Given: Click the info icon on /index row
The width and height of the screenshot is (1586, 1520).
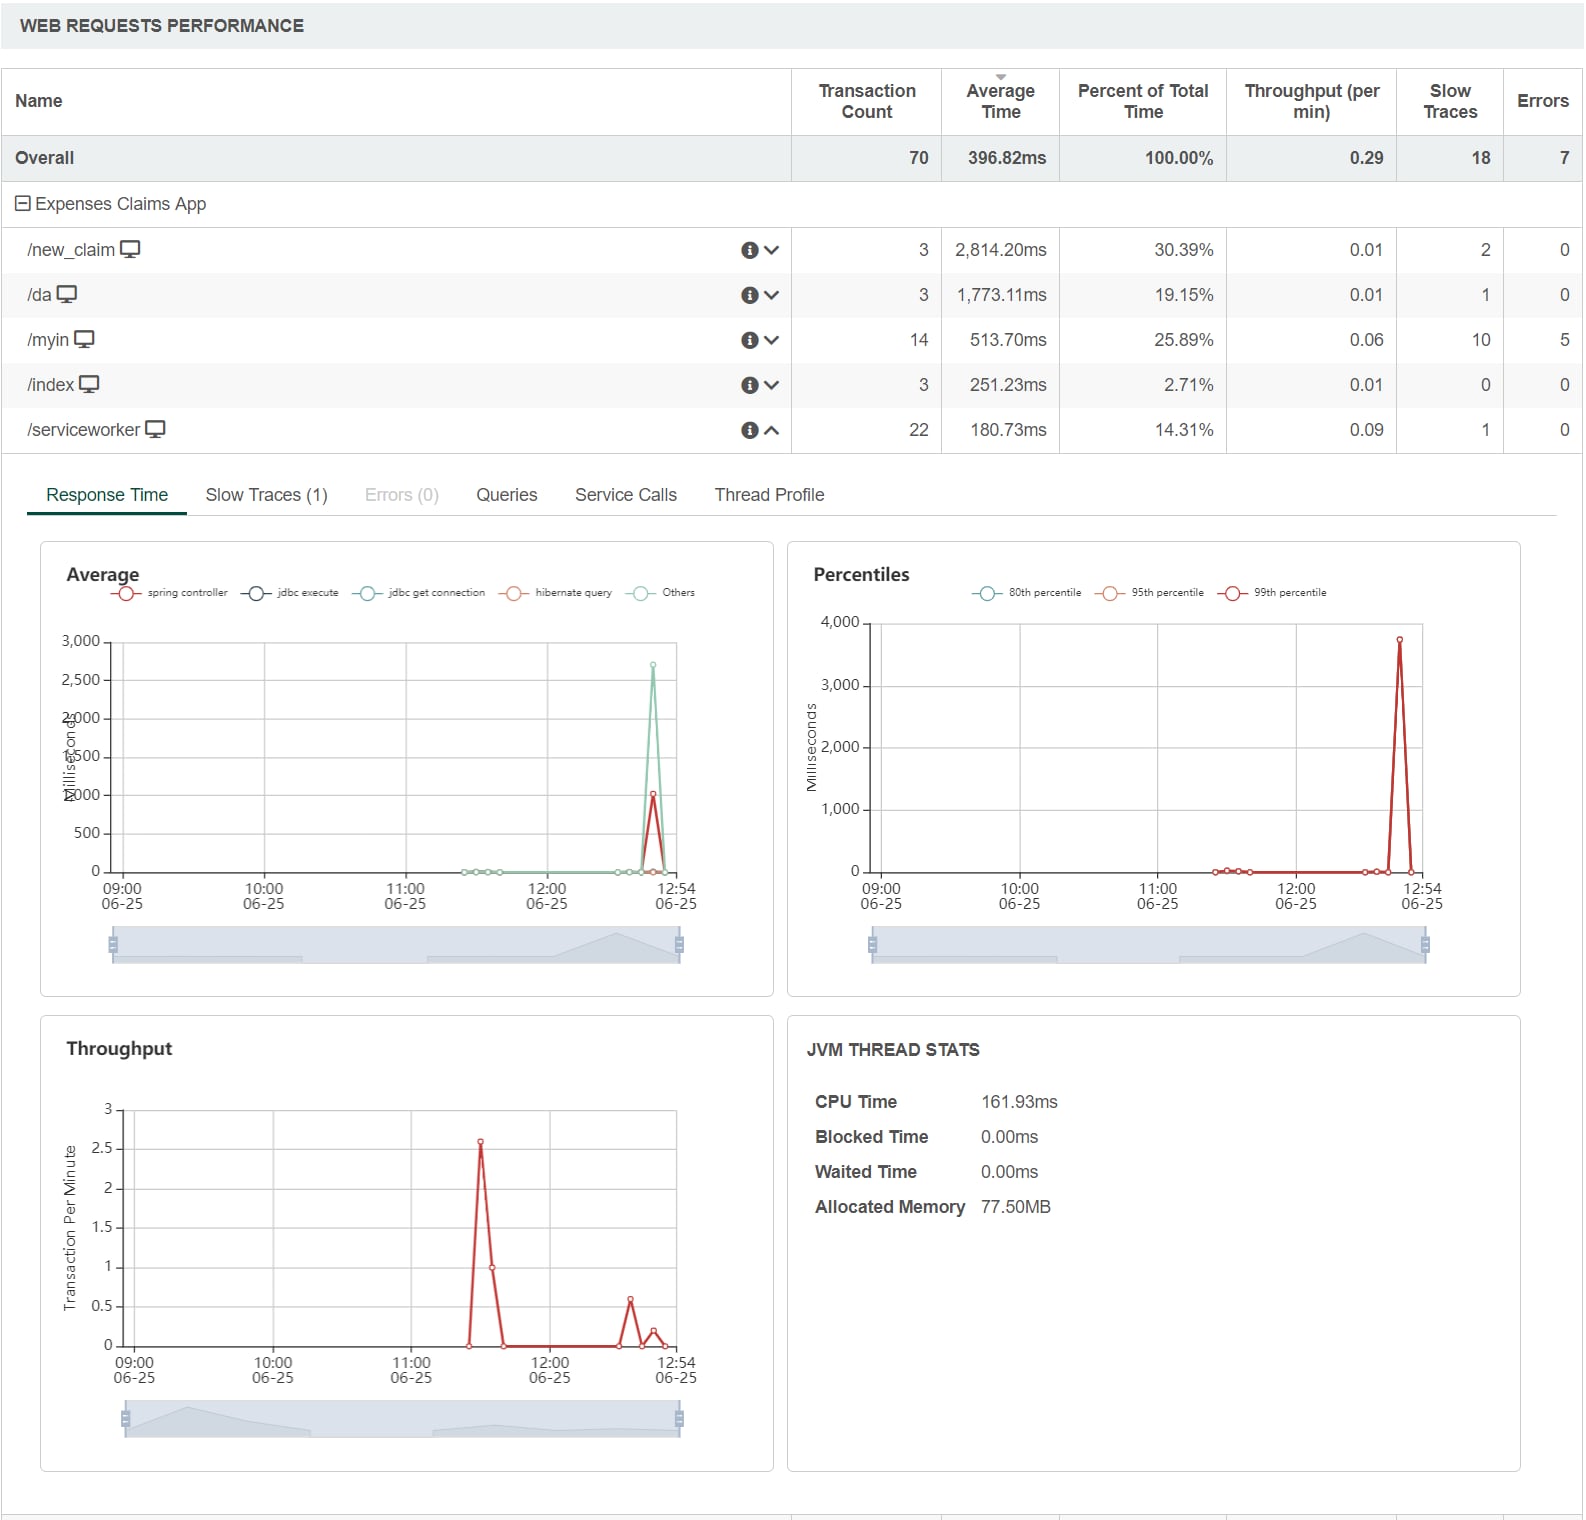Looking at the screenshot, I should [749, 385].
